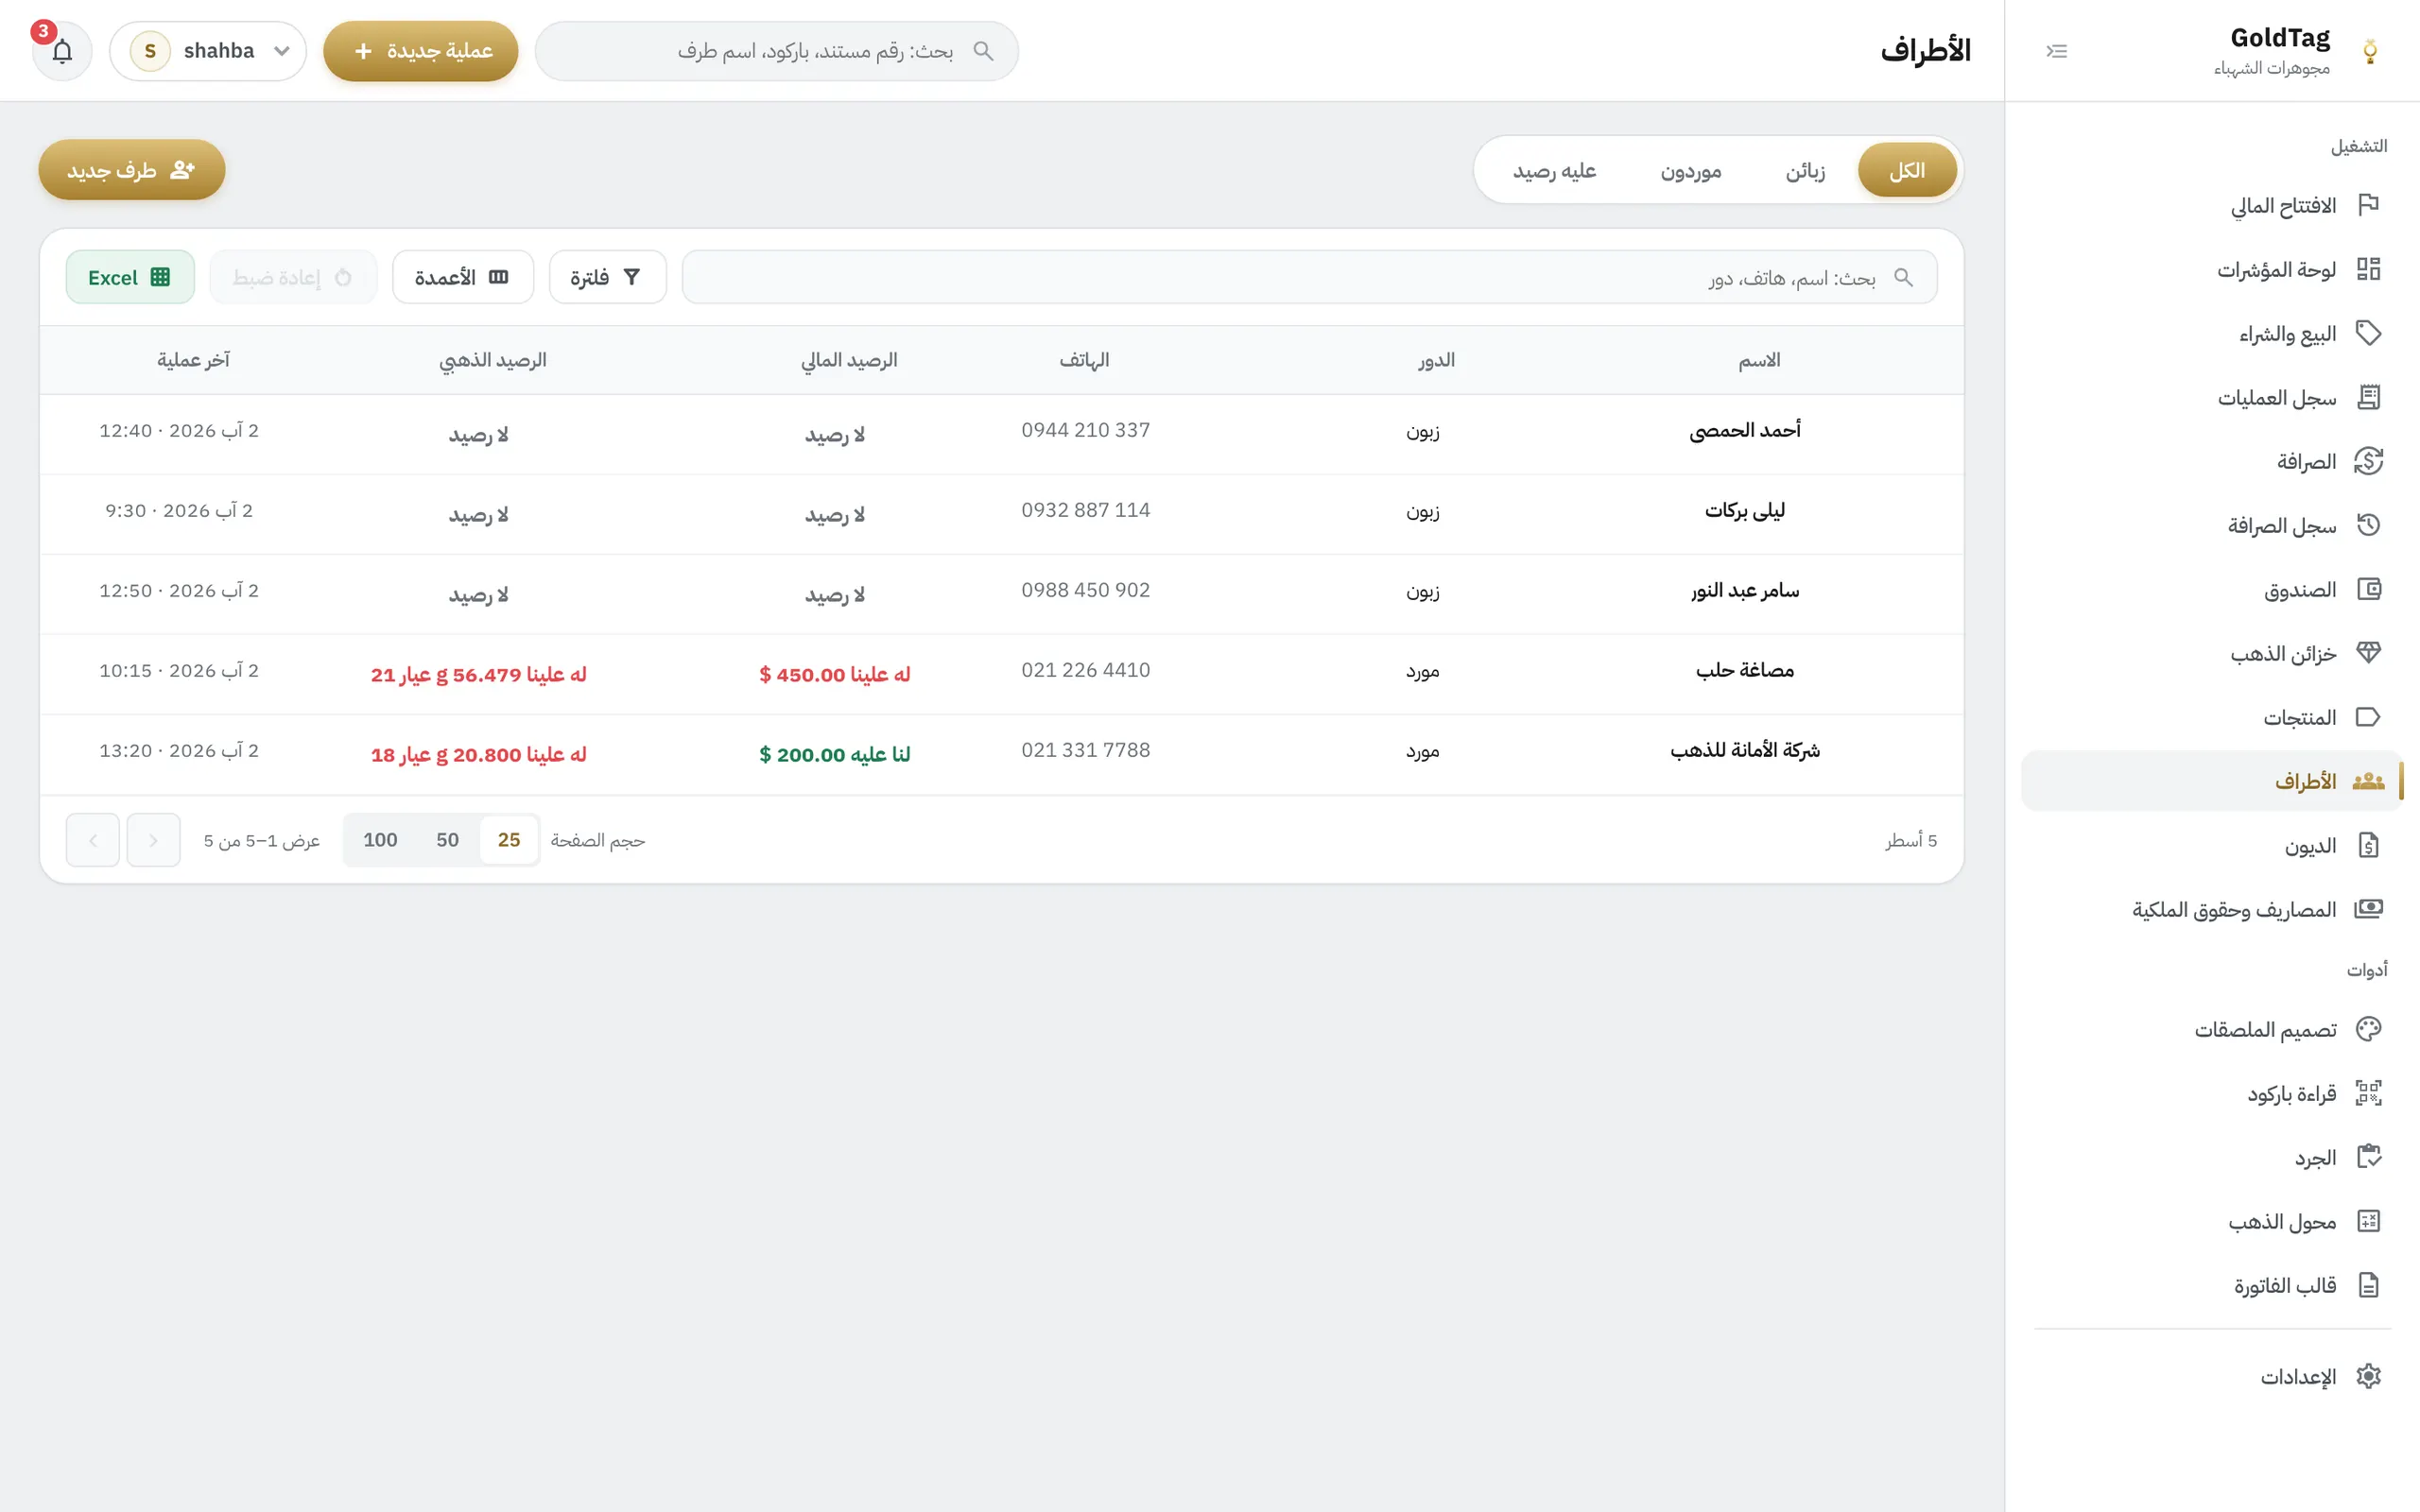Open the notifications bell

click(x=62, y=51)
